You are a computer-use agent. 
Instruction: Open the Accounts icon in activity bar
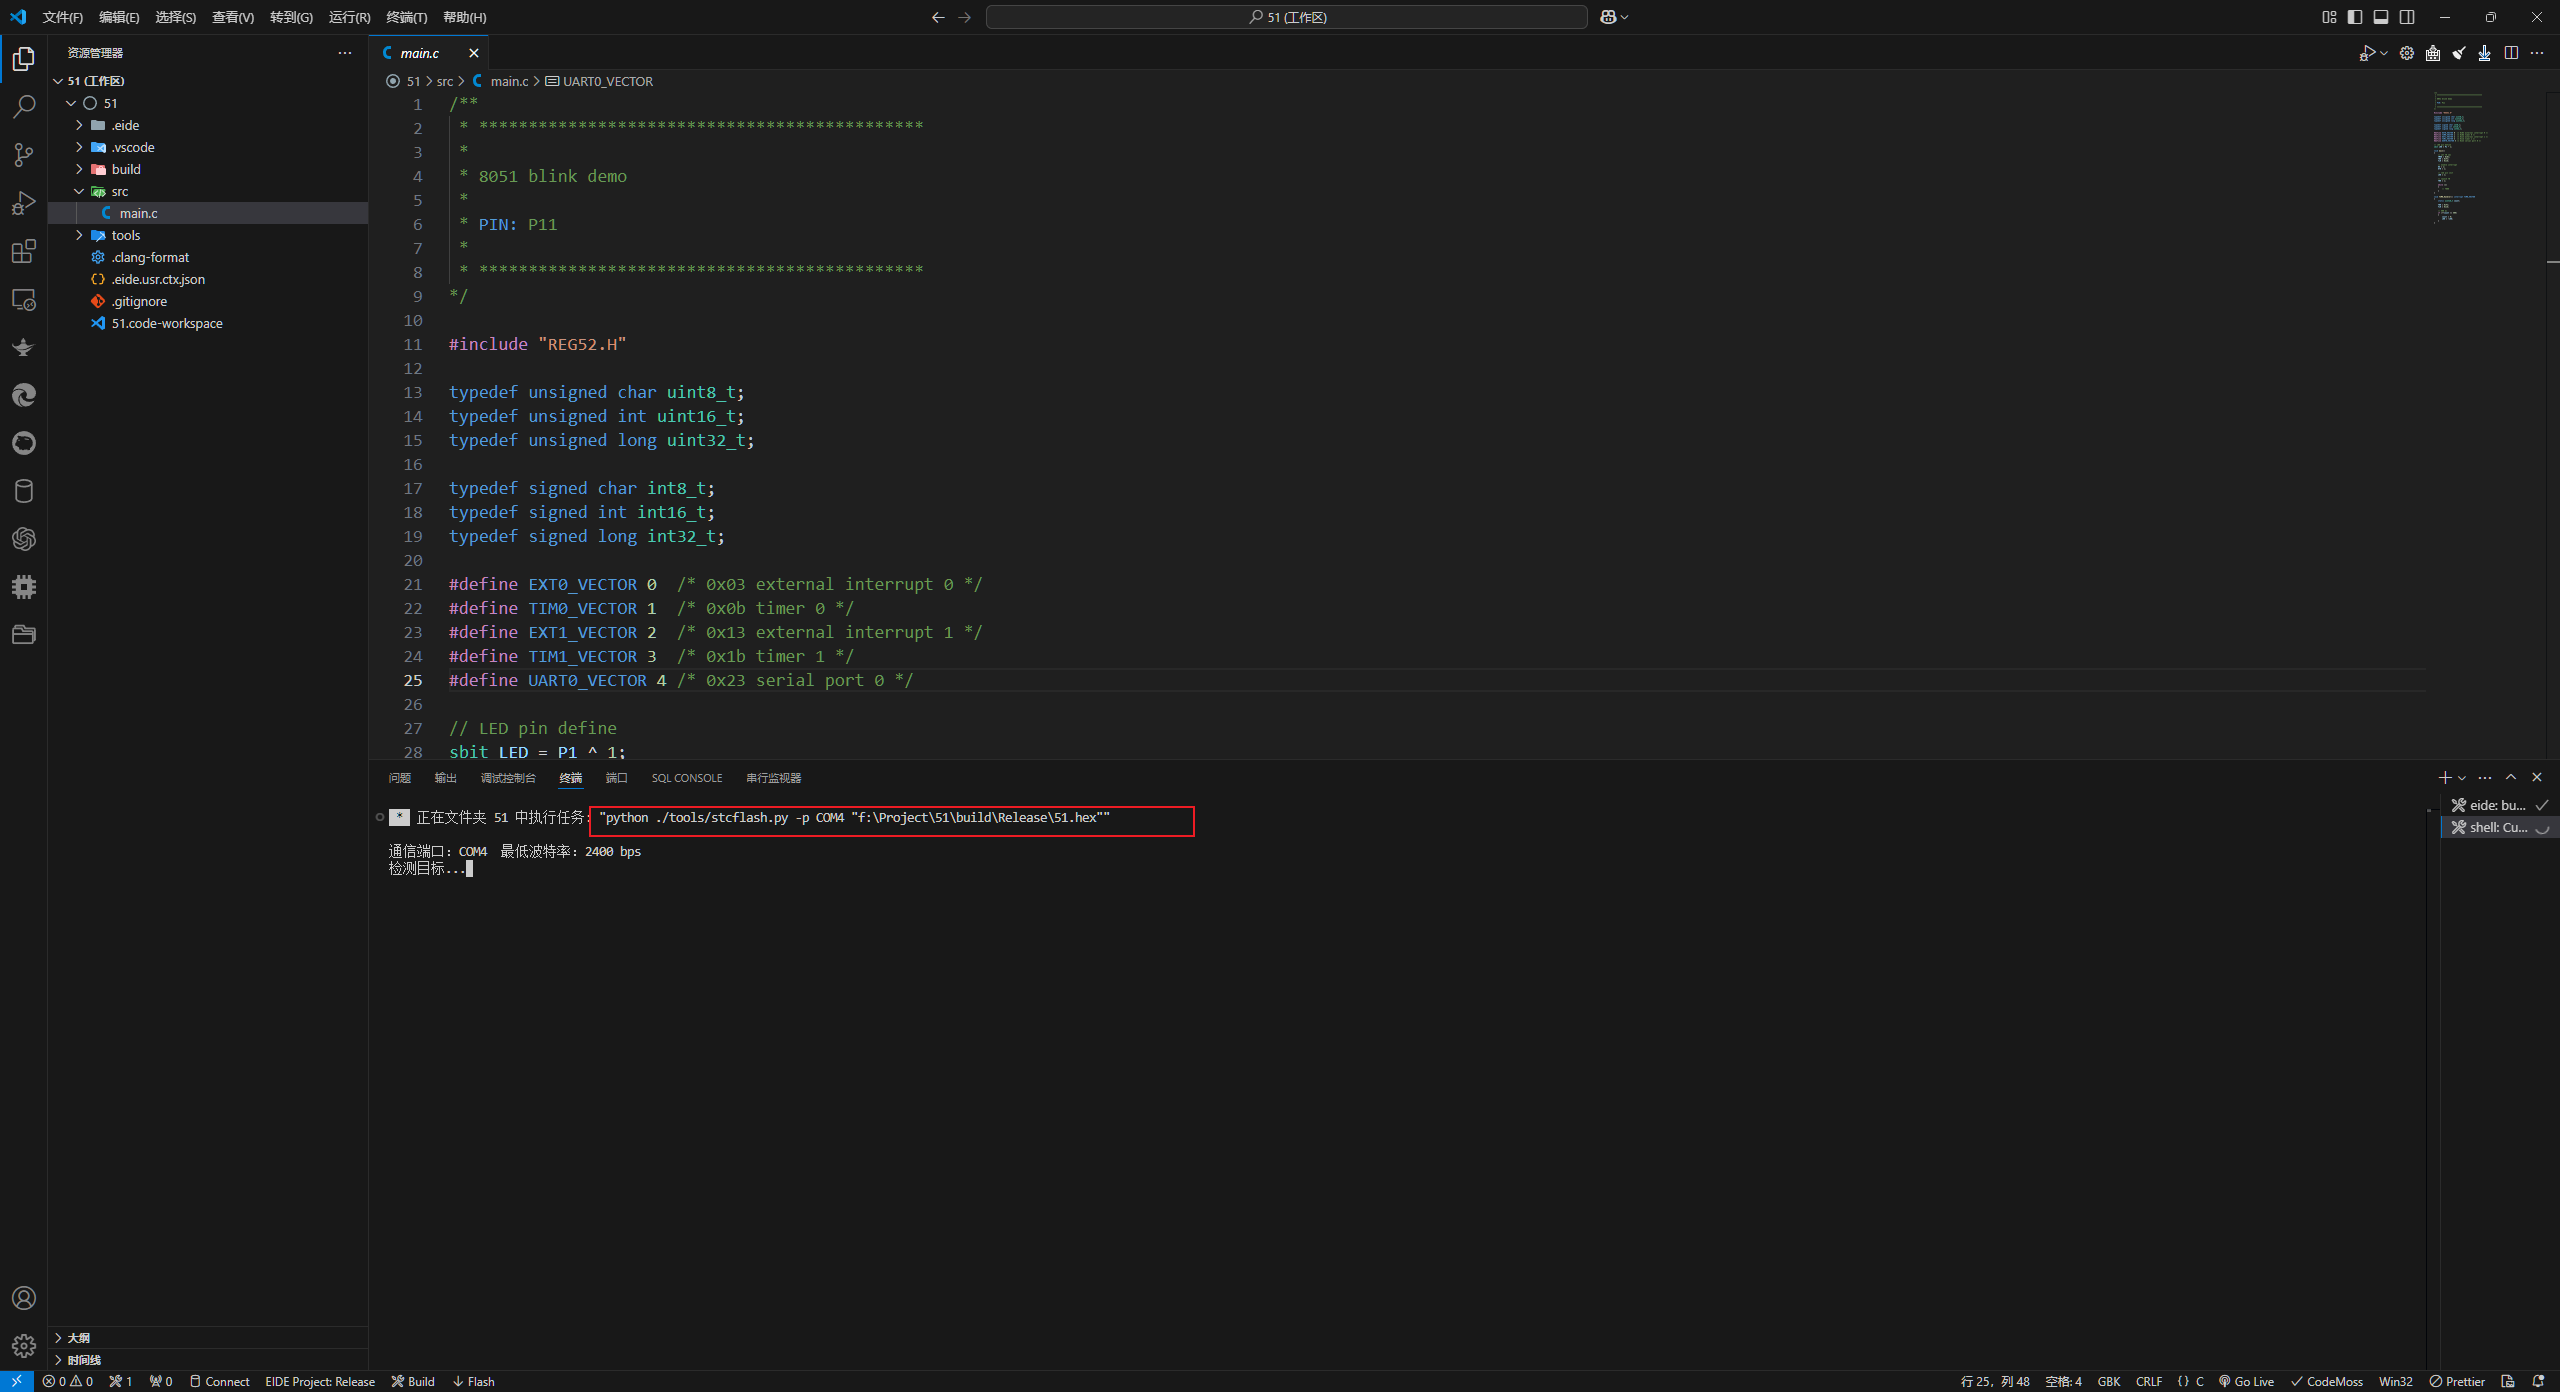24,1298
